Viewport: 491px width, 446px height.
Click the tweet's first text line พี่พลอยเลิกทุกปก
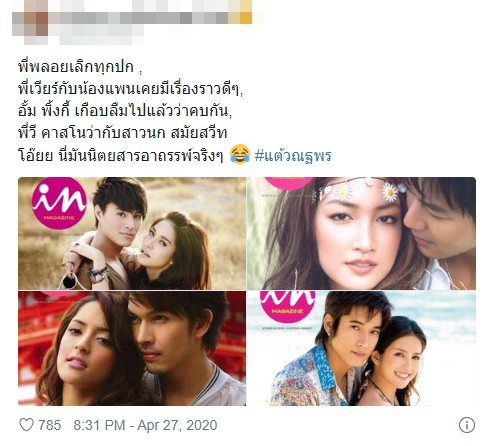tap(80, 67)
